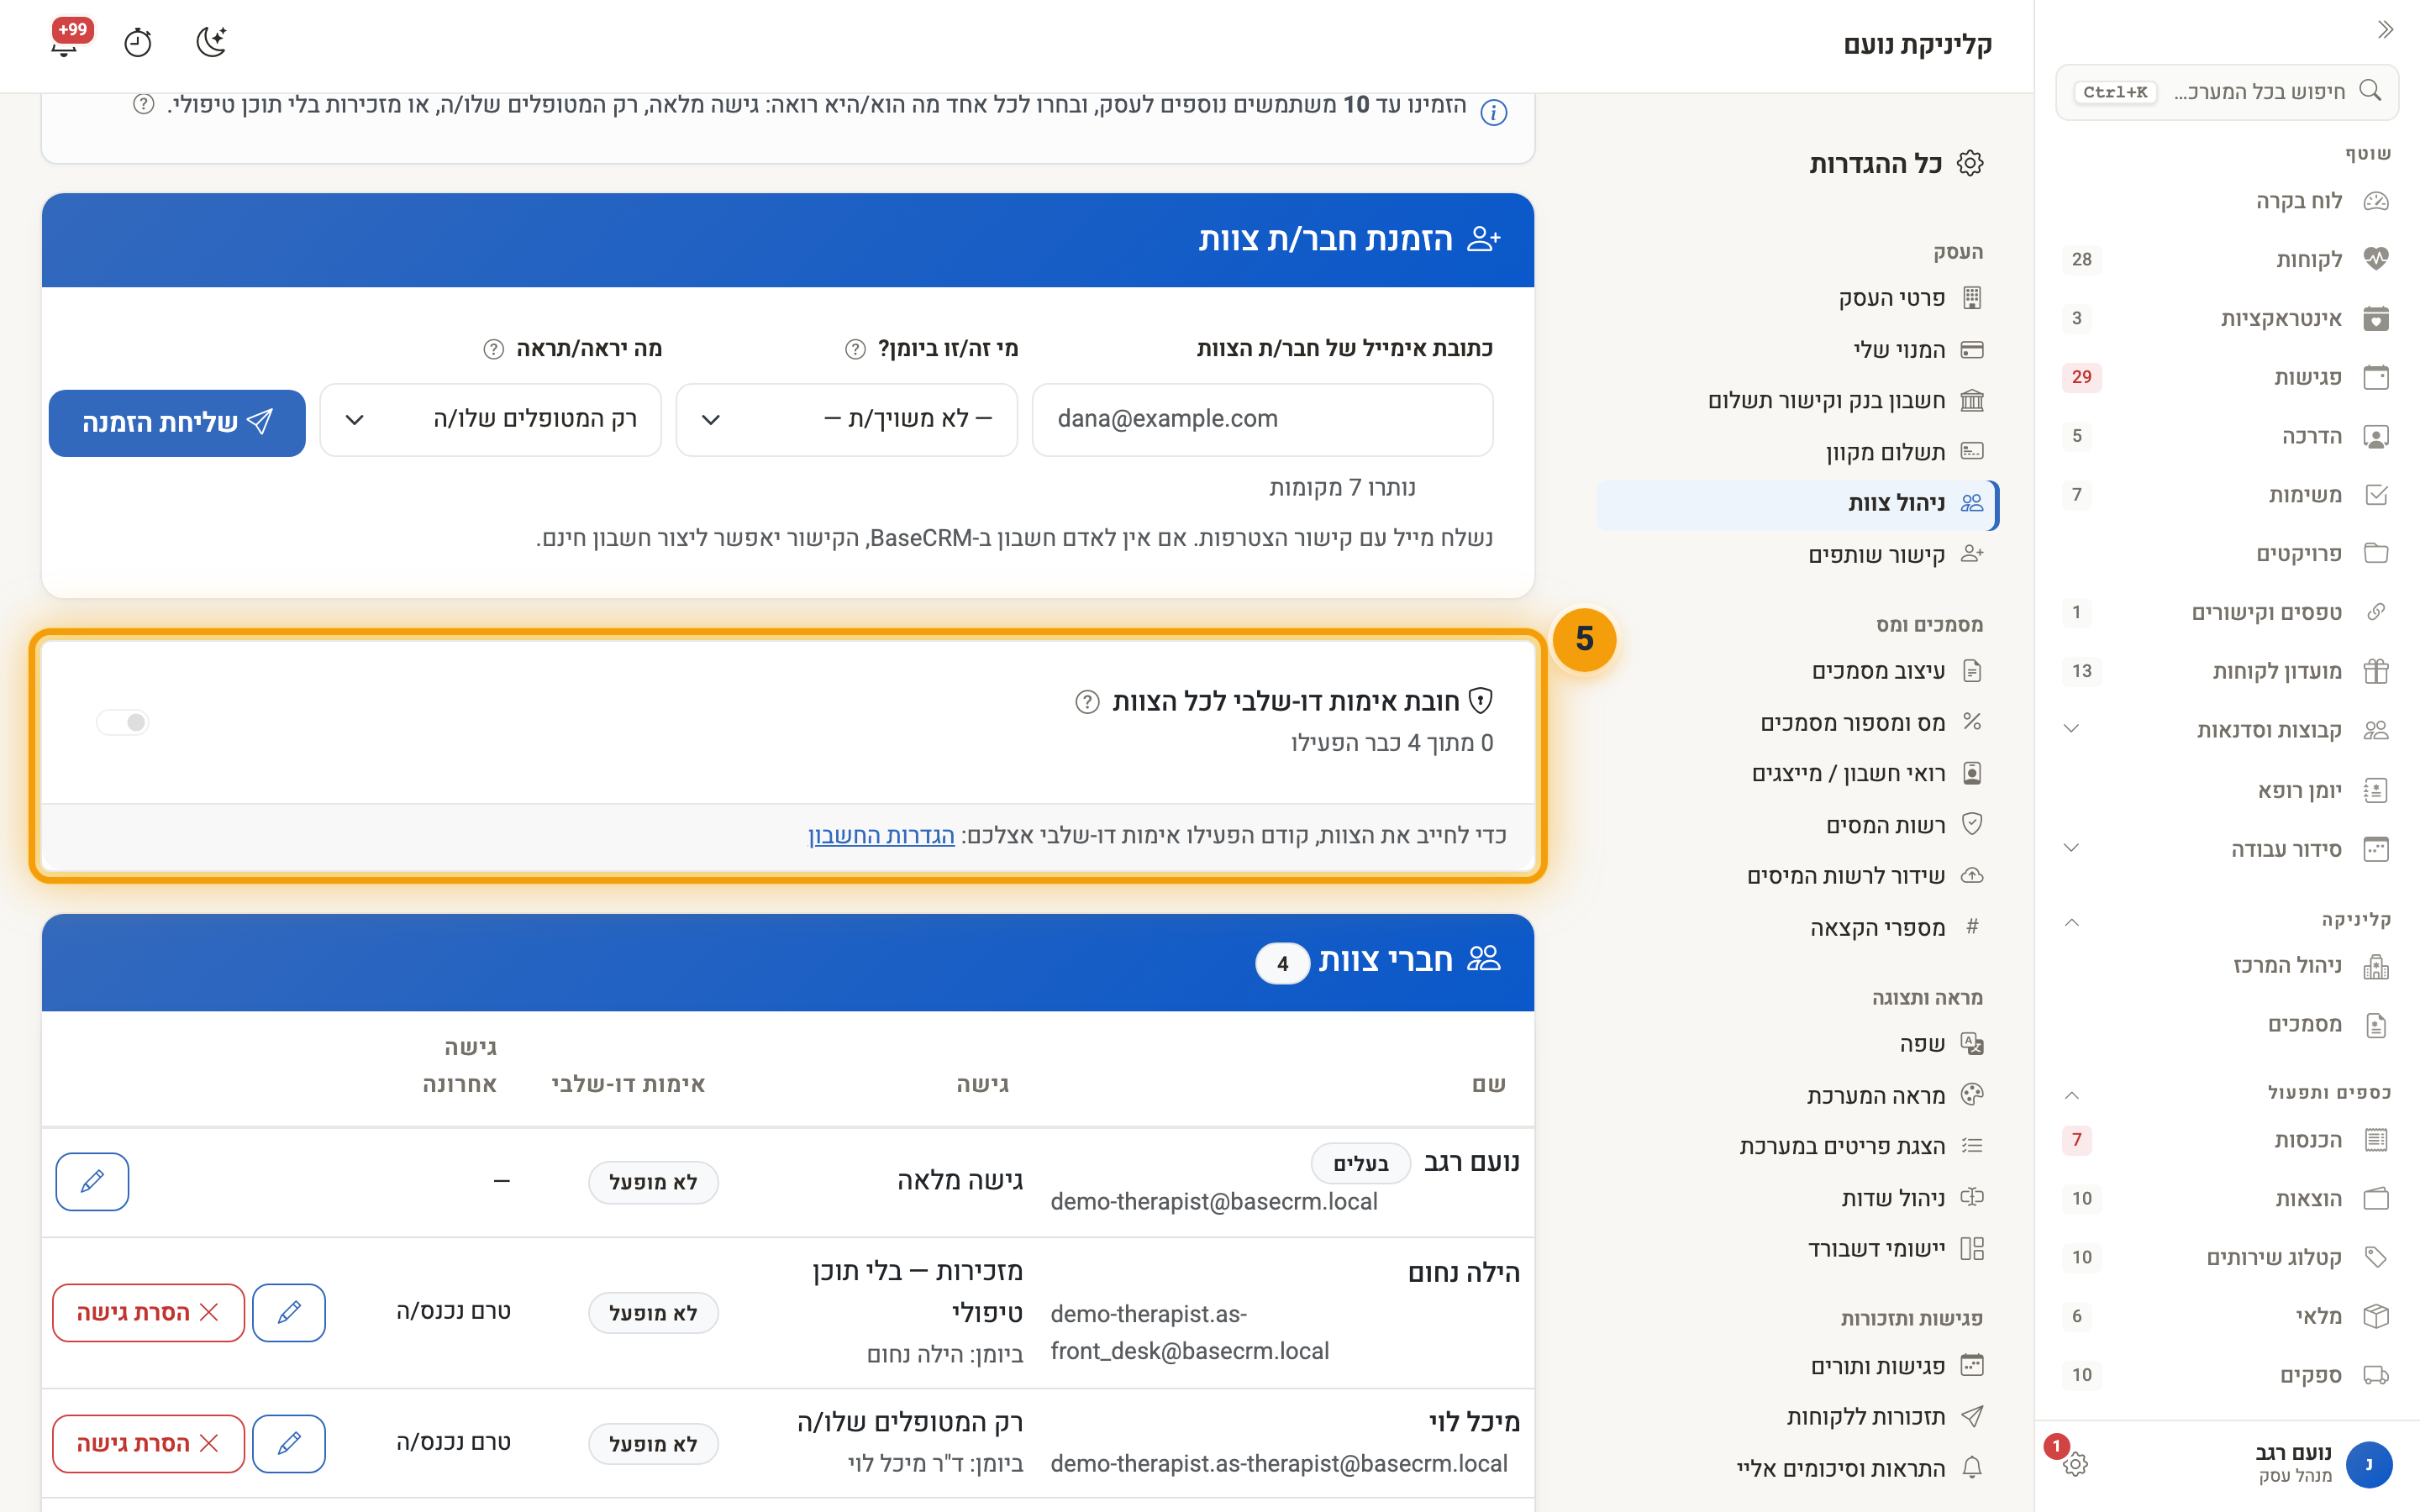Click the team member email input field

point(1262,419)
